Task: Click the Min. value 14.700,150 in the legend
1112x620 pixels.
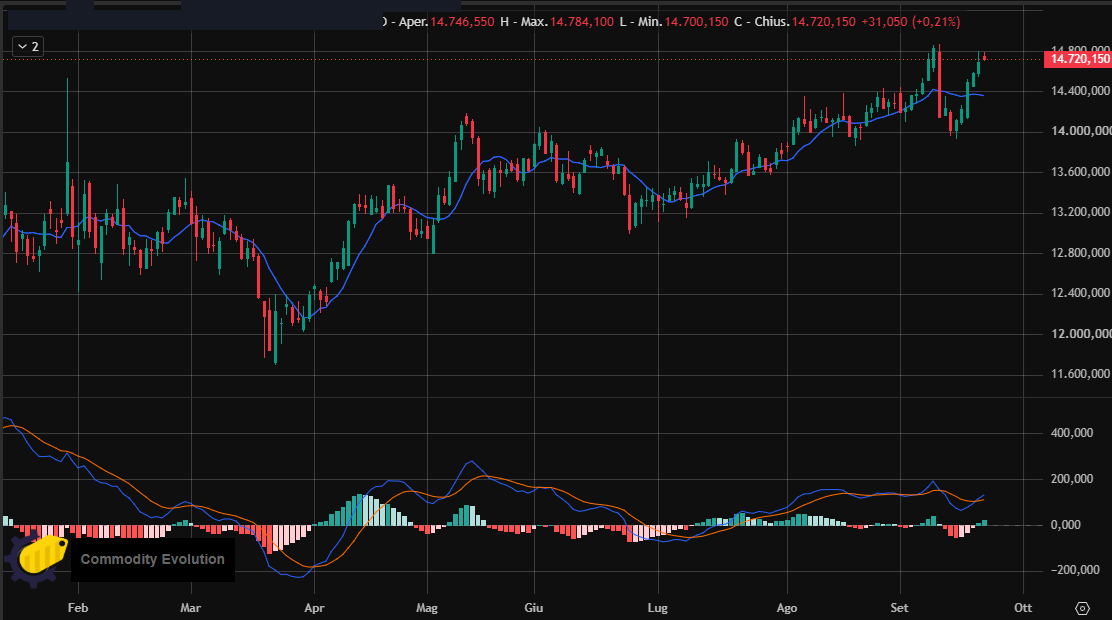Action: (x=696, y=22)
